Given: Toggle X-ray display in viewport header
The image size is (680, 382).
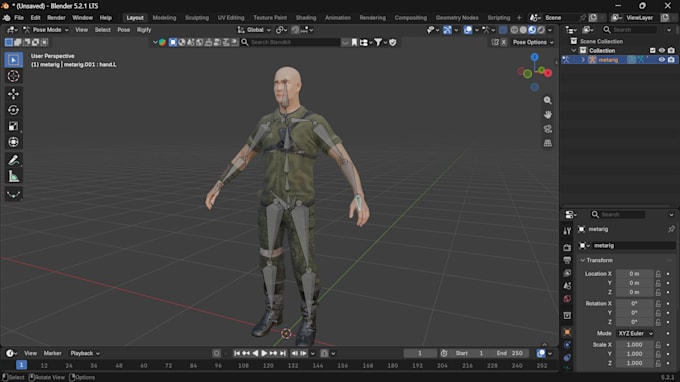Looking at the screenshot, I should pyautogui.click(x=503, y=30).
